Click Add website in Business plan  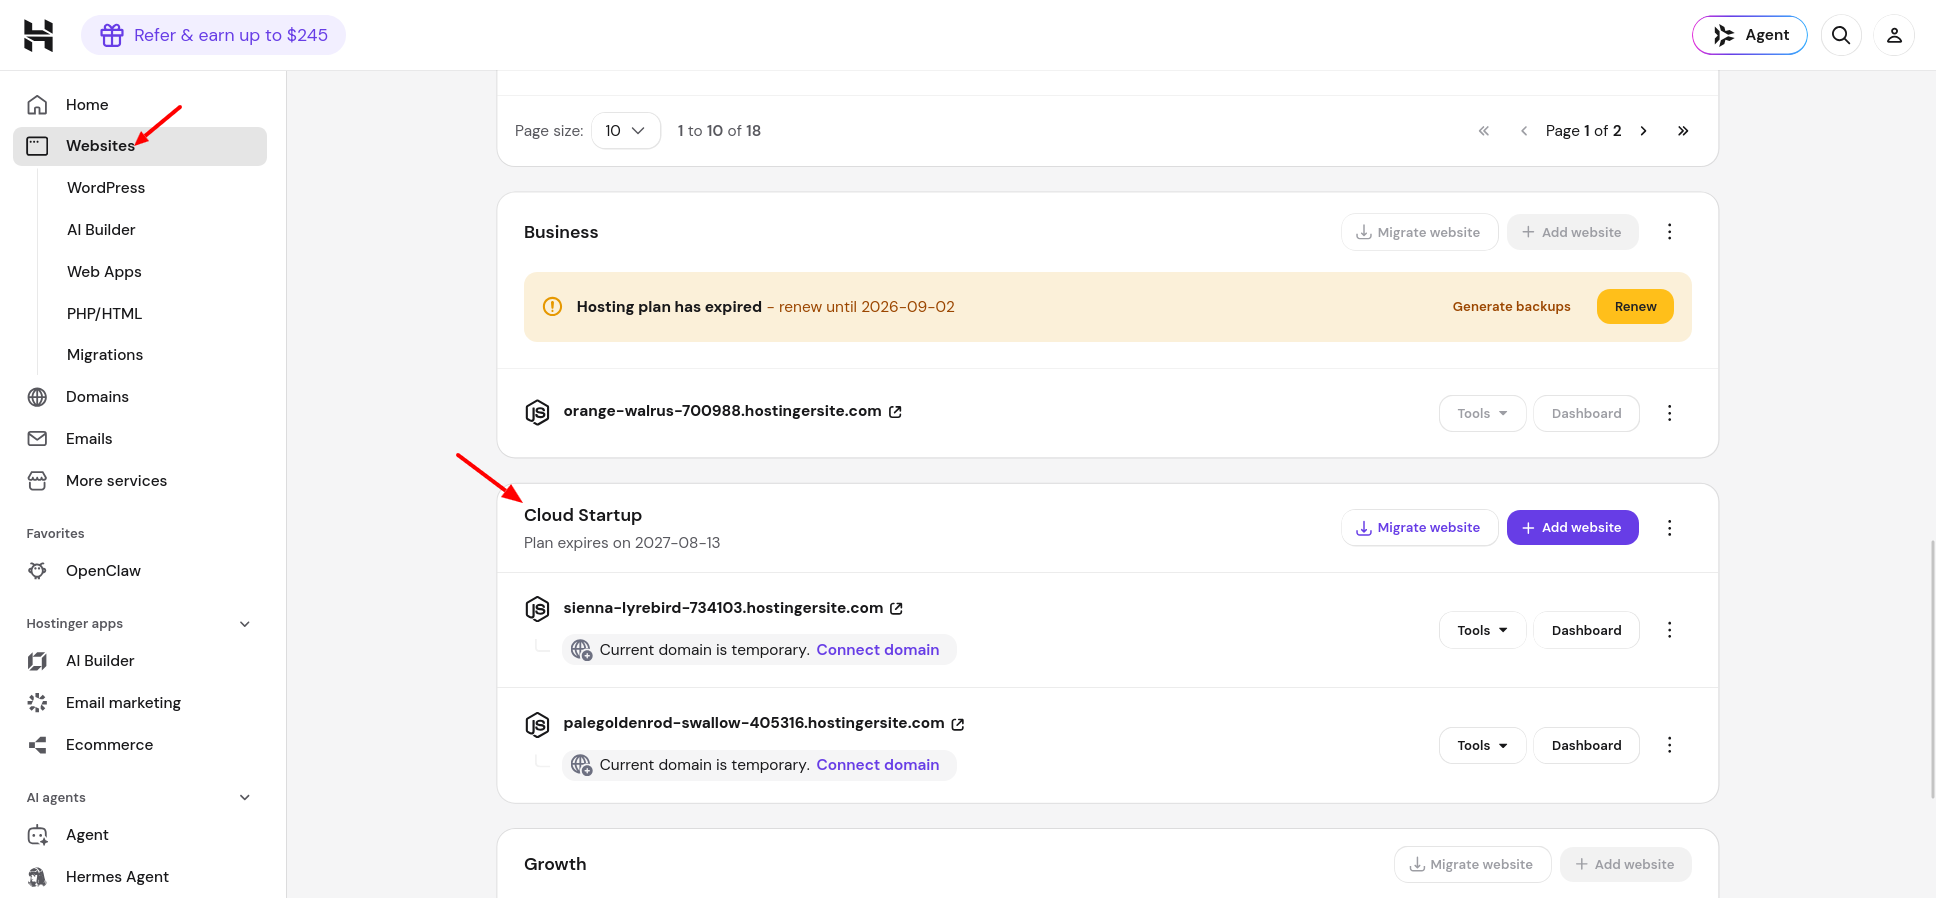pos(1572,232)
